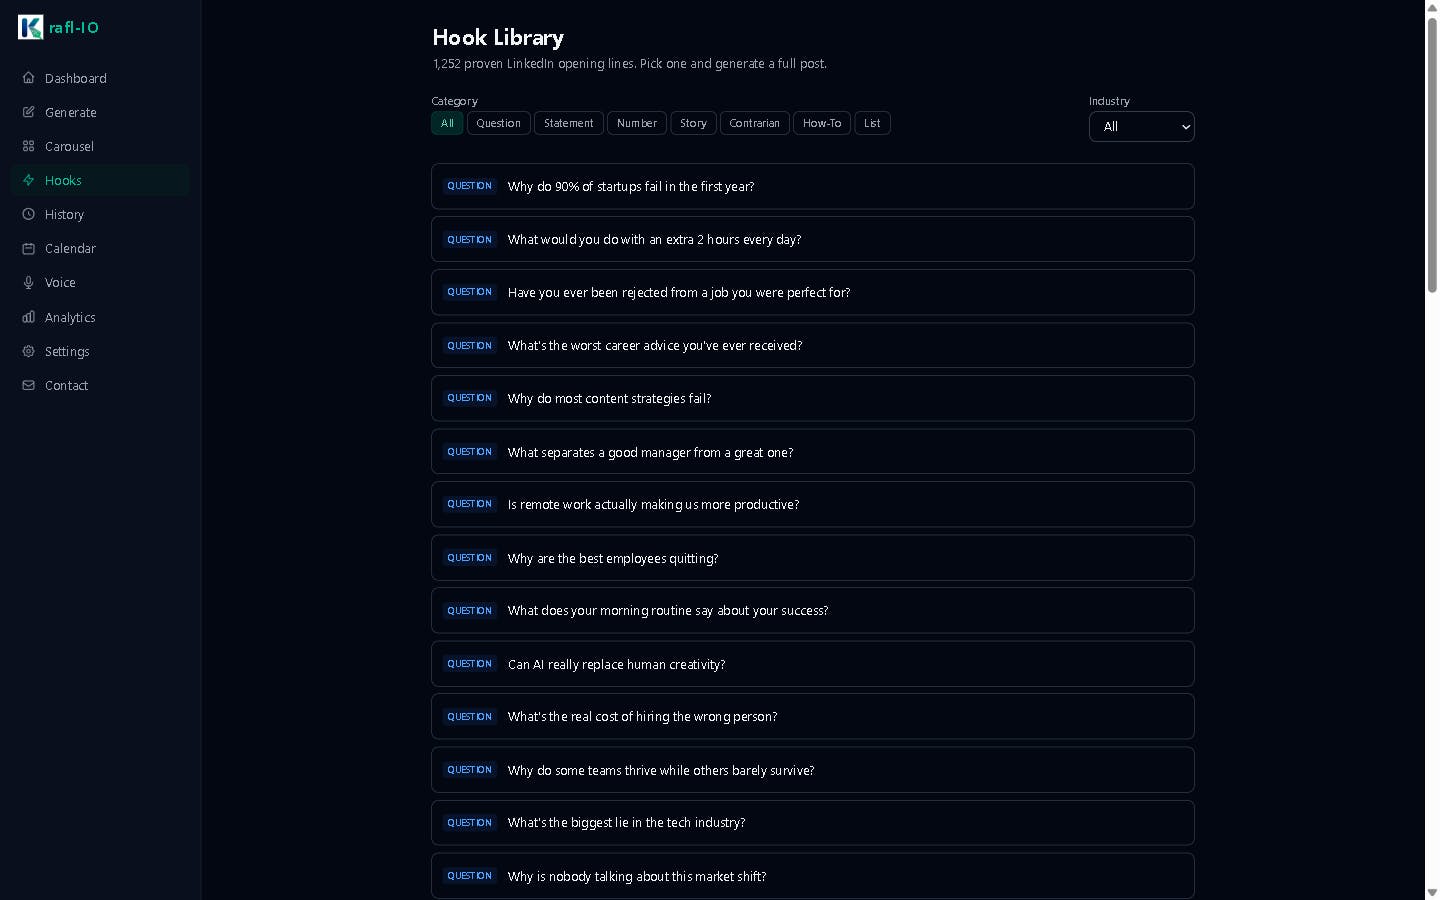Viewport: 1440px width, 900px height.
Task: Select hook about remote work productivity
Action: click(812, 504)
